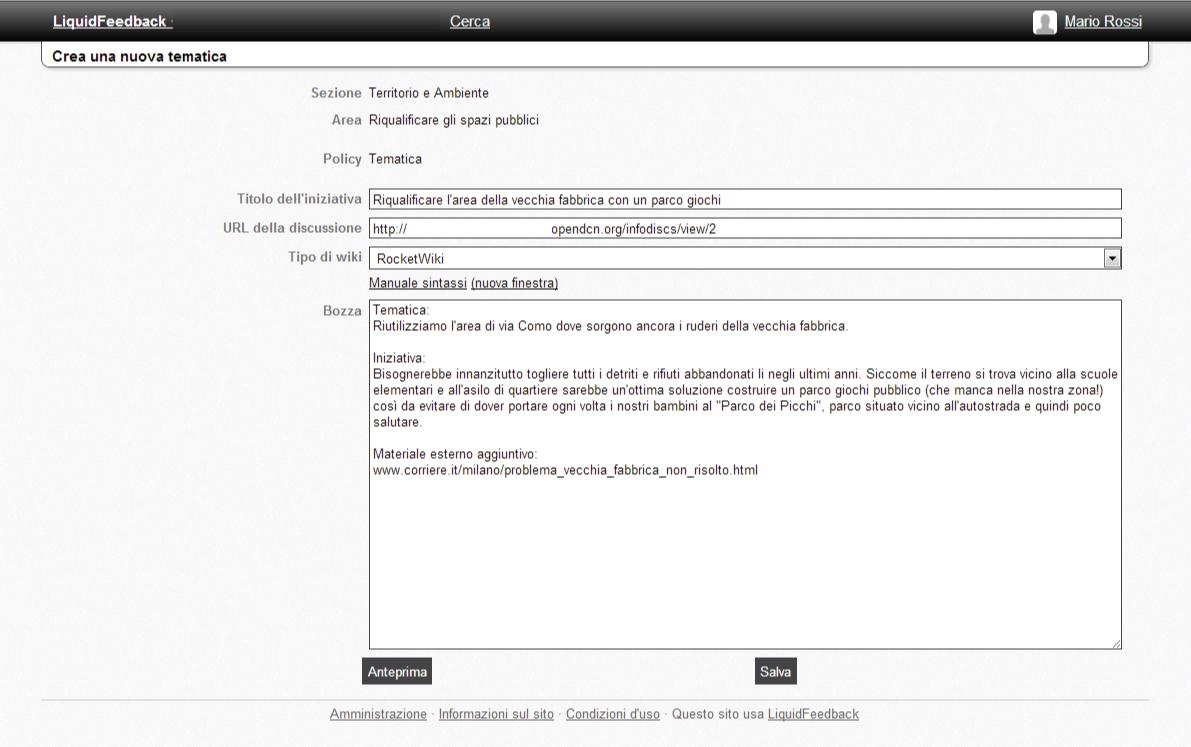Open the Cerca search link
Image resolution: width=1191 pixels, height=747 pixels.
(x=470, y=22)
